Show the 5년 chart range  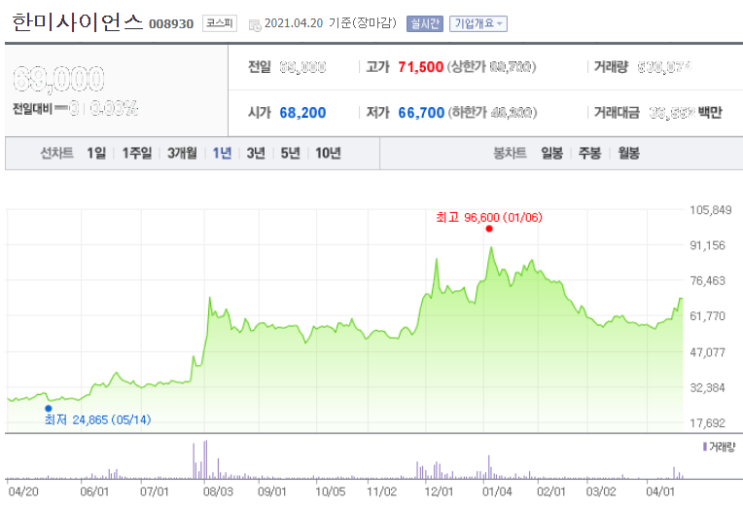pyautogui.click(x=290, y=153)
